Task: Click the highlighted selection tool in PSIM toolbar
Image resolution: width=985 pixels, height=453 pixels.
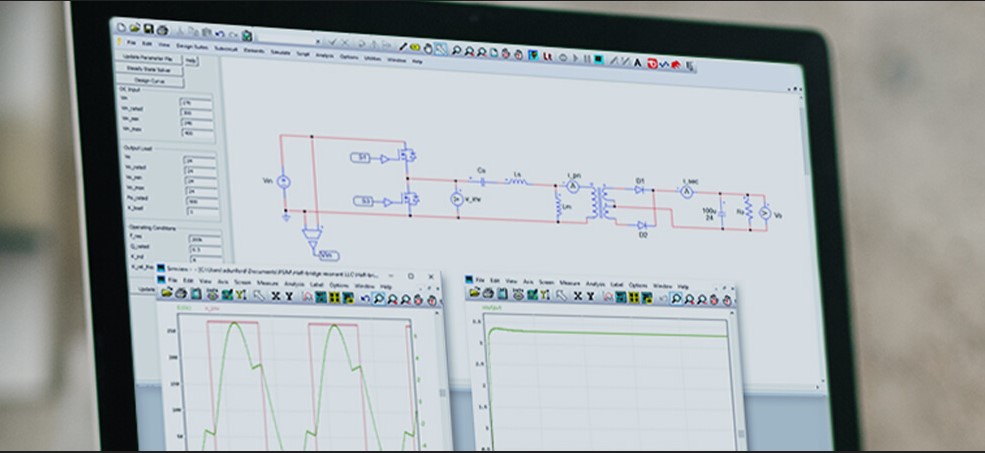Action: point(440,49)
